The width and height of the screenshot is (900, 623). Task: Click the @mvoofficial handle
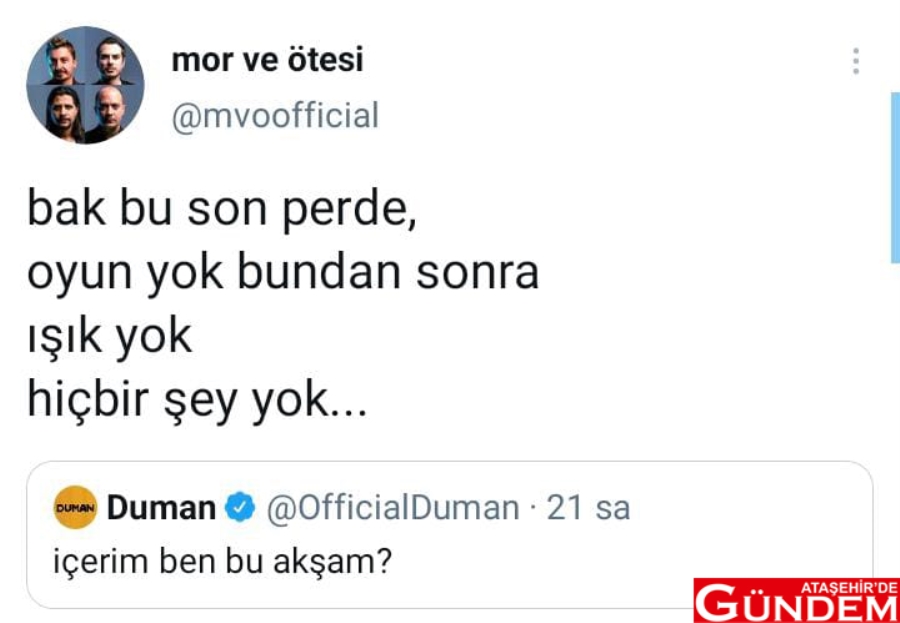[275, 116]
